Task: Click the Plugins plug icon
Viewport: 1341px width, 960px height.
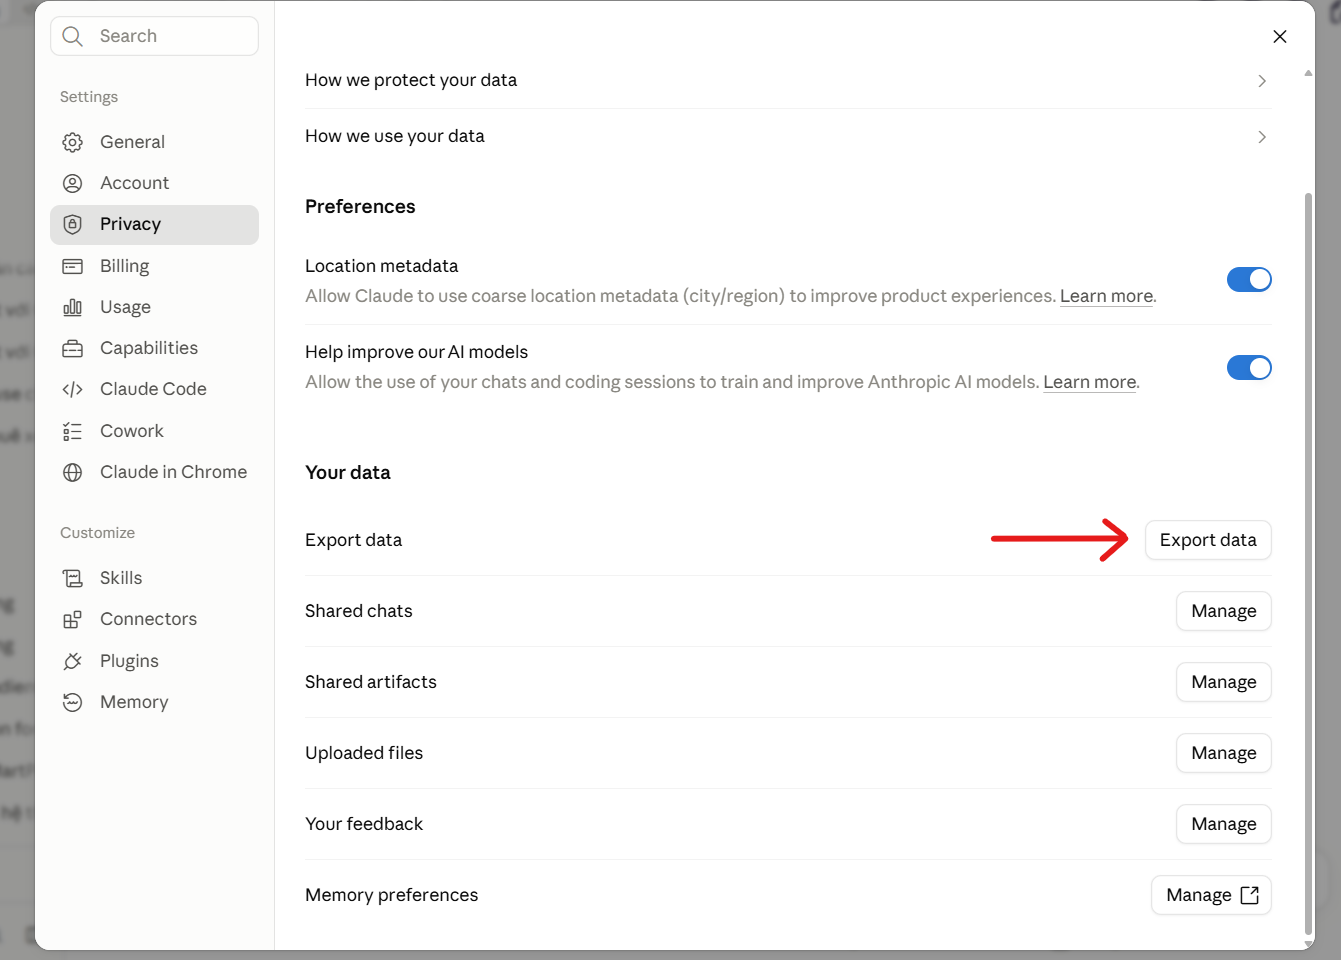Action: click(x=73, y=661)
